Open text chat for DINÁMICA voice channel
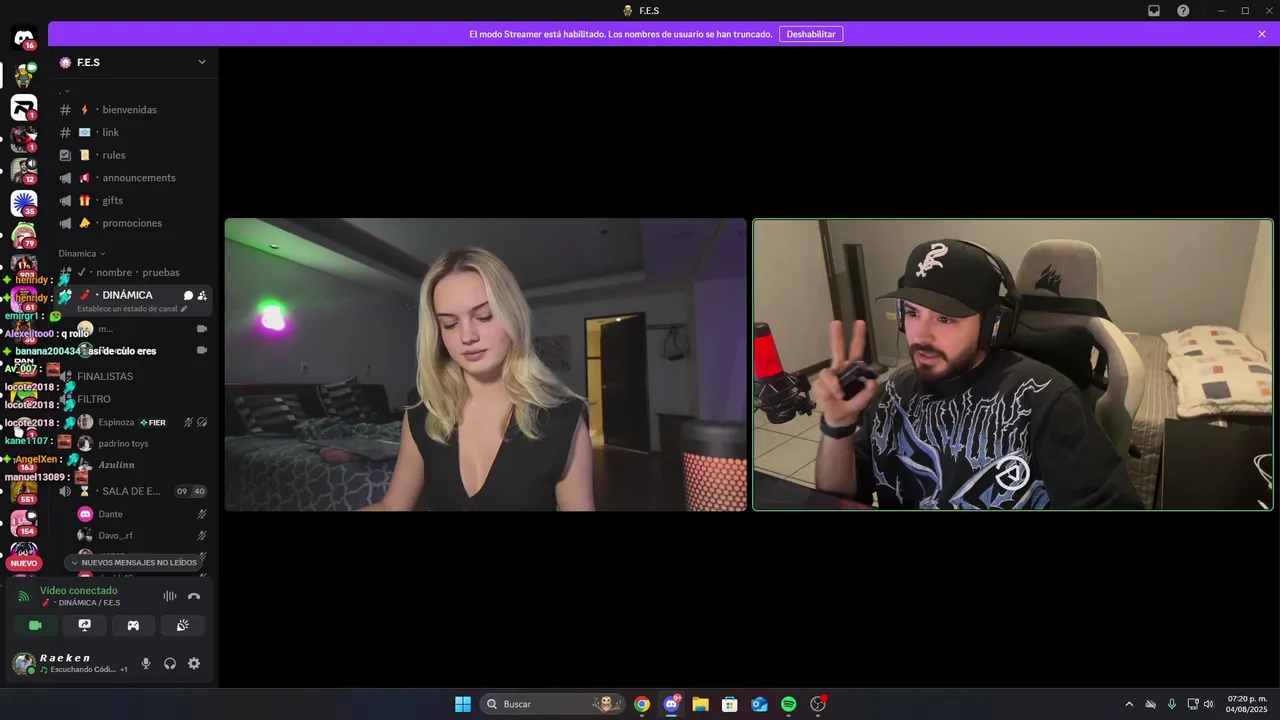This screenshot has width=1280, height=720. 188,295
